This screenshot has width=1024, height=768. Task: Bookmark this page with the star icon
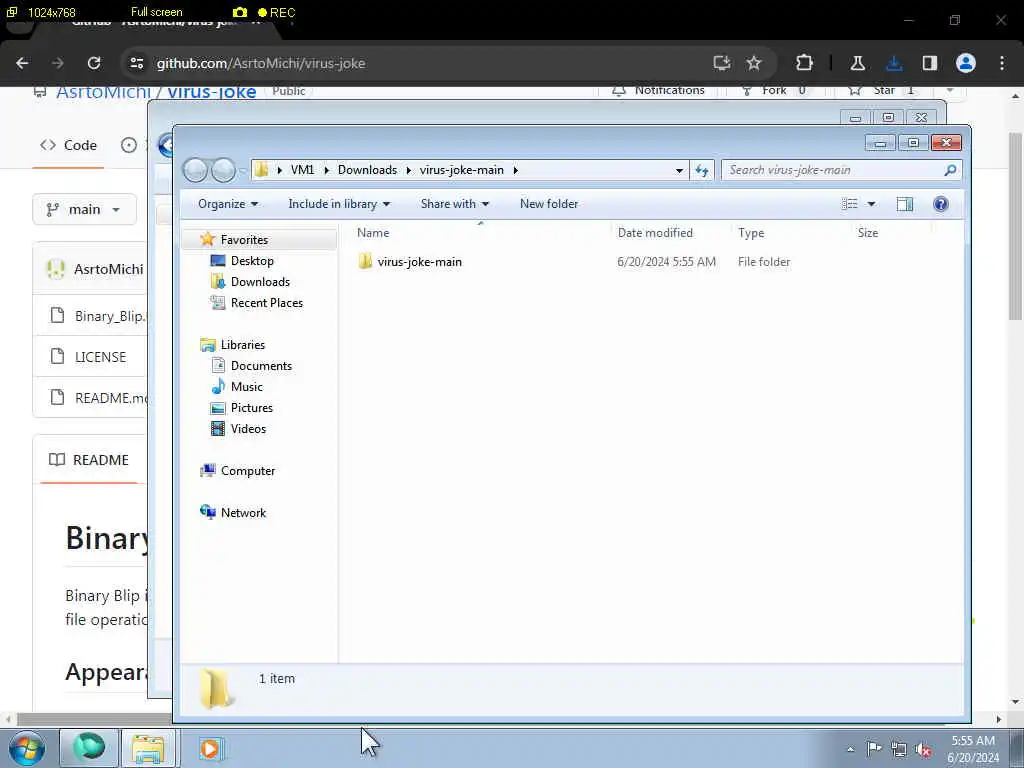(754, 63)
